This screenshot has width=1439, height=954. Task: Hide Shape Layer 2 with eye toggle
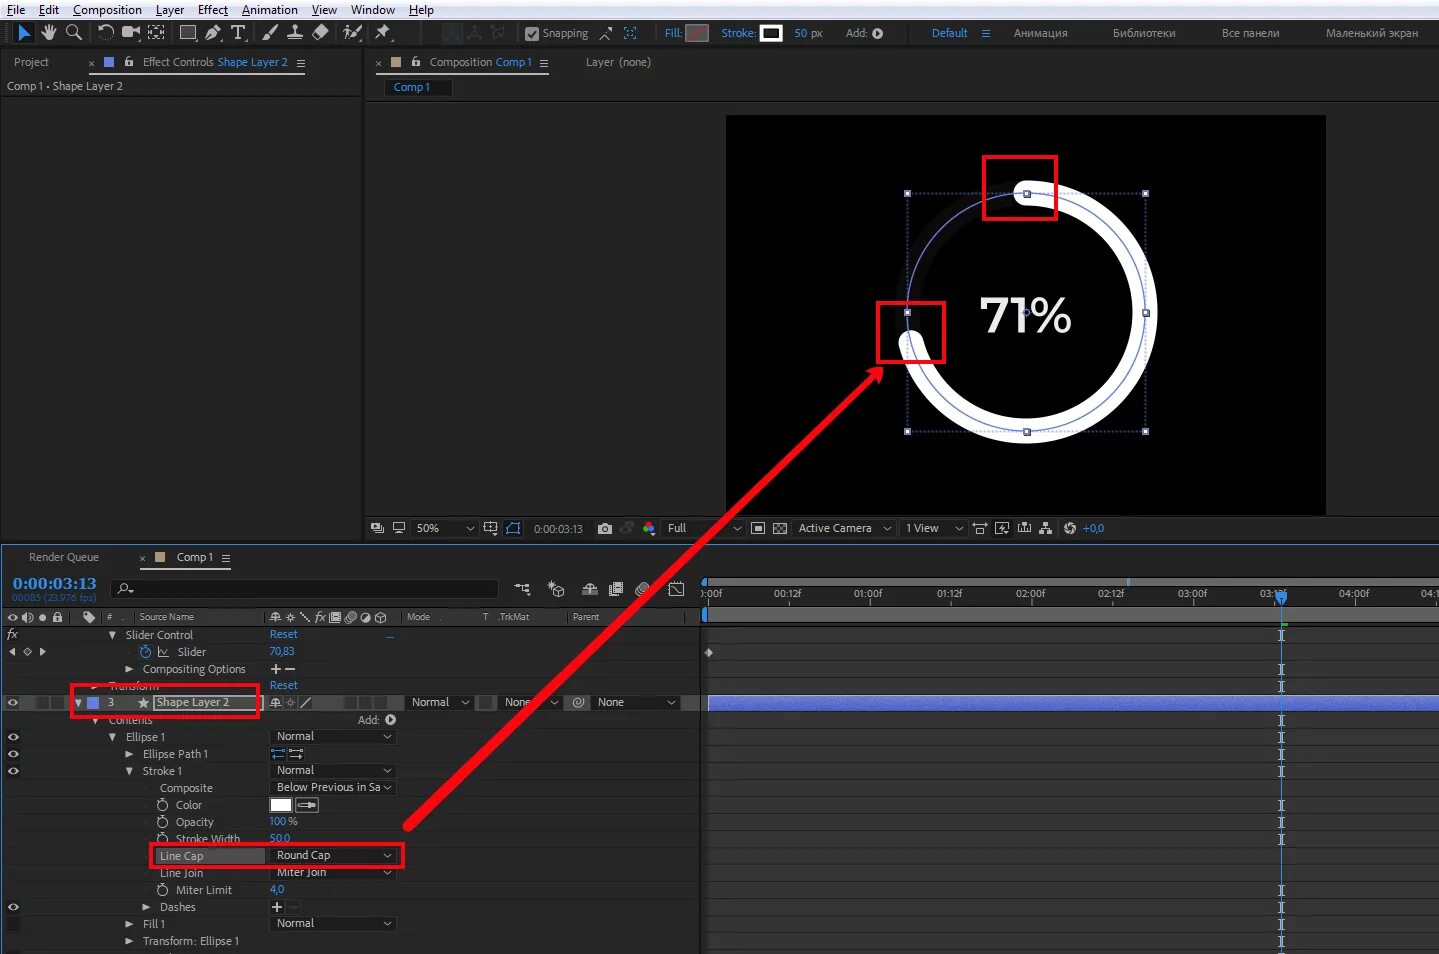pos(13,703)
